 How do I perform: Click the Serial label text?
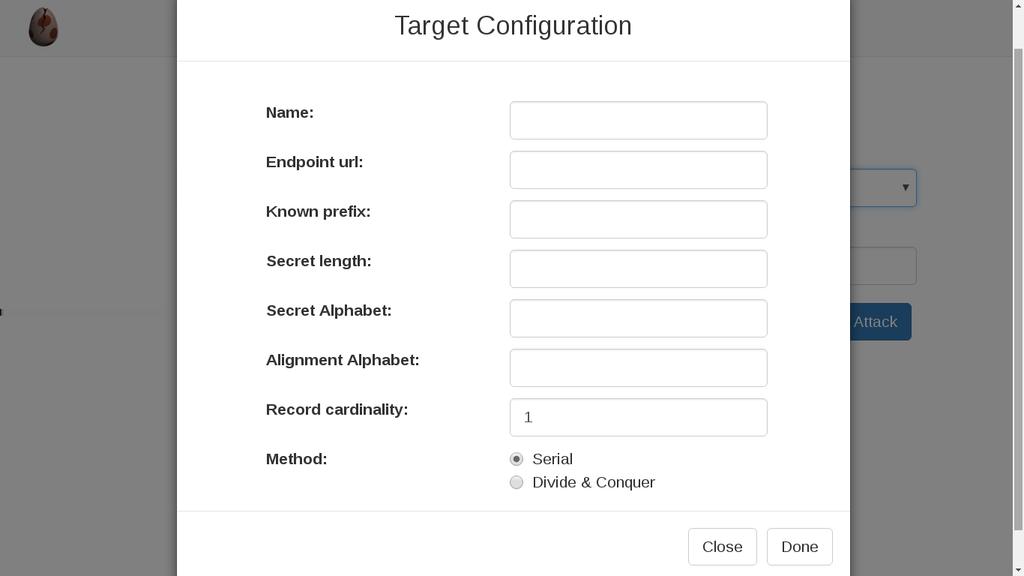click(x=552, y=459)
